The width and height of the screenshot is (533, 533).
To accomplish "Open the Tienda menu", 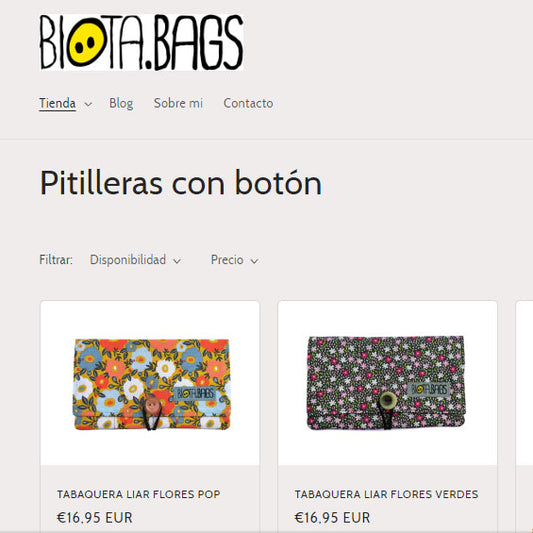I will [57, 103].
